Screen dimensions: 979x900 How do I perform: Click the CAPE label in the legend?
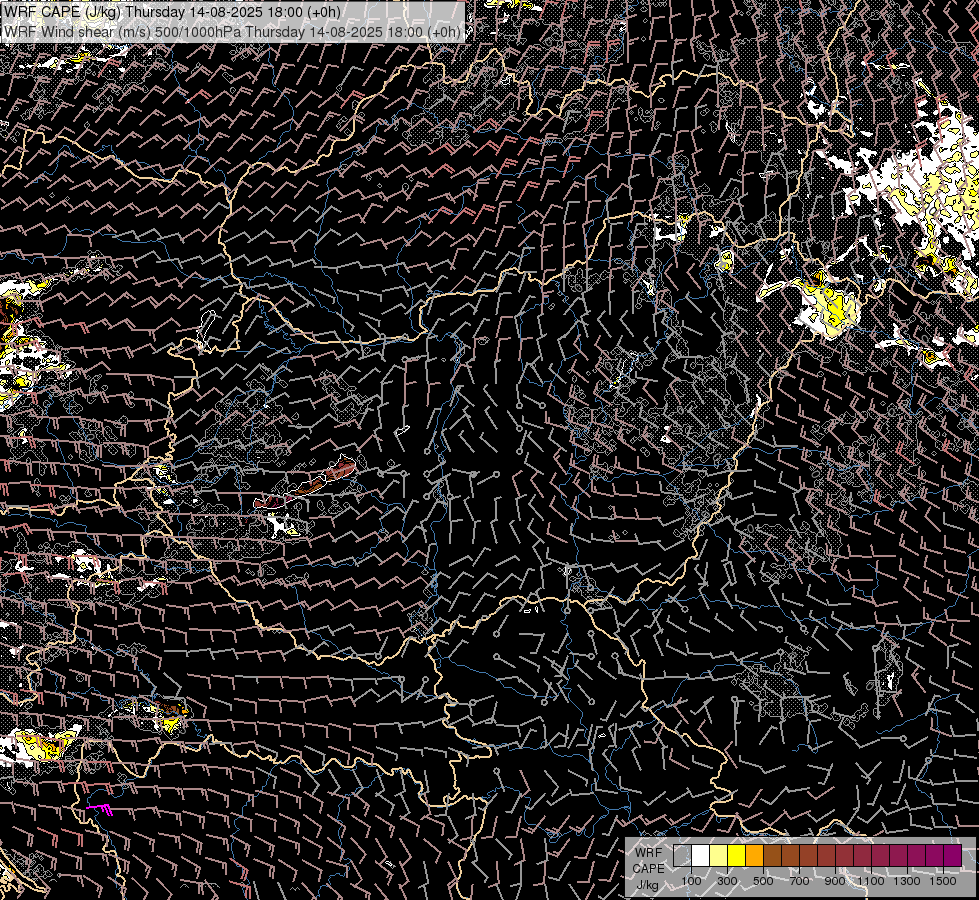(x=649, y=869)
